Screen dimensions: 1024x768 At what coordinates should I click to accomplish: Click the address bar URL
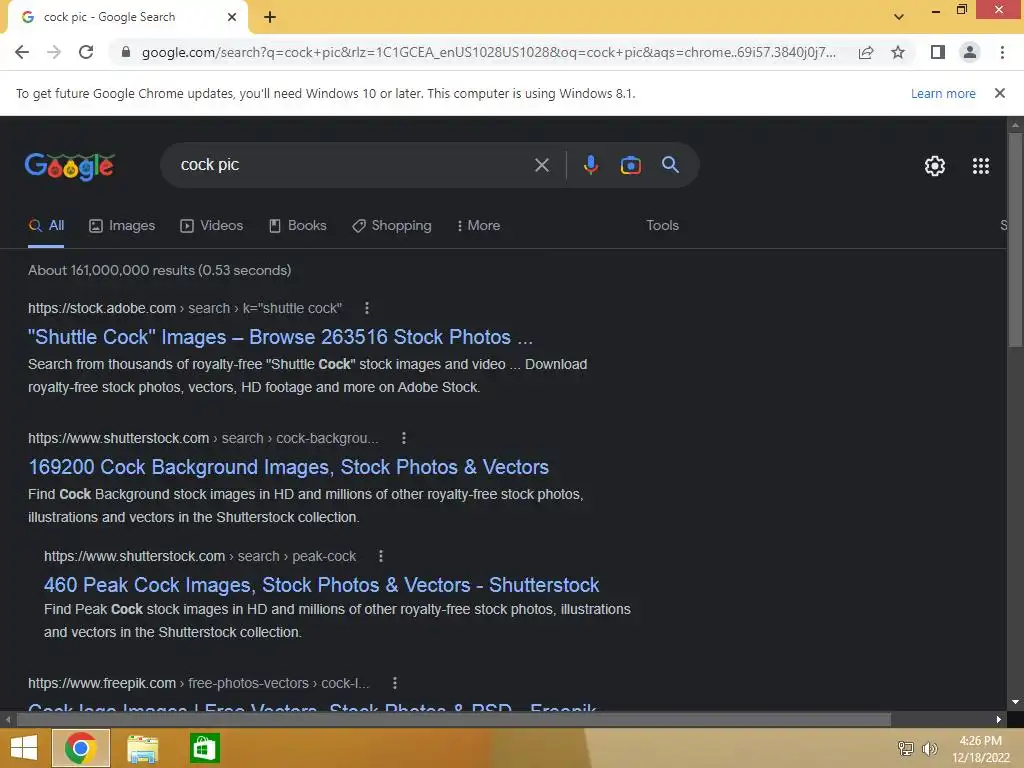(x=488, y=52)
